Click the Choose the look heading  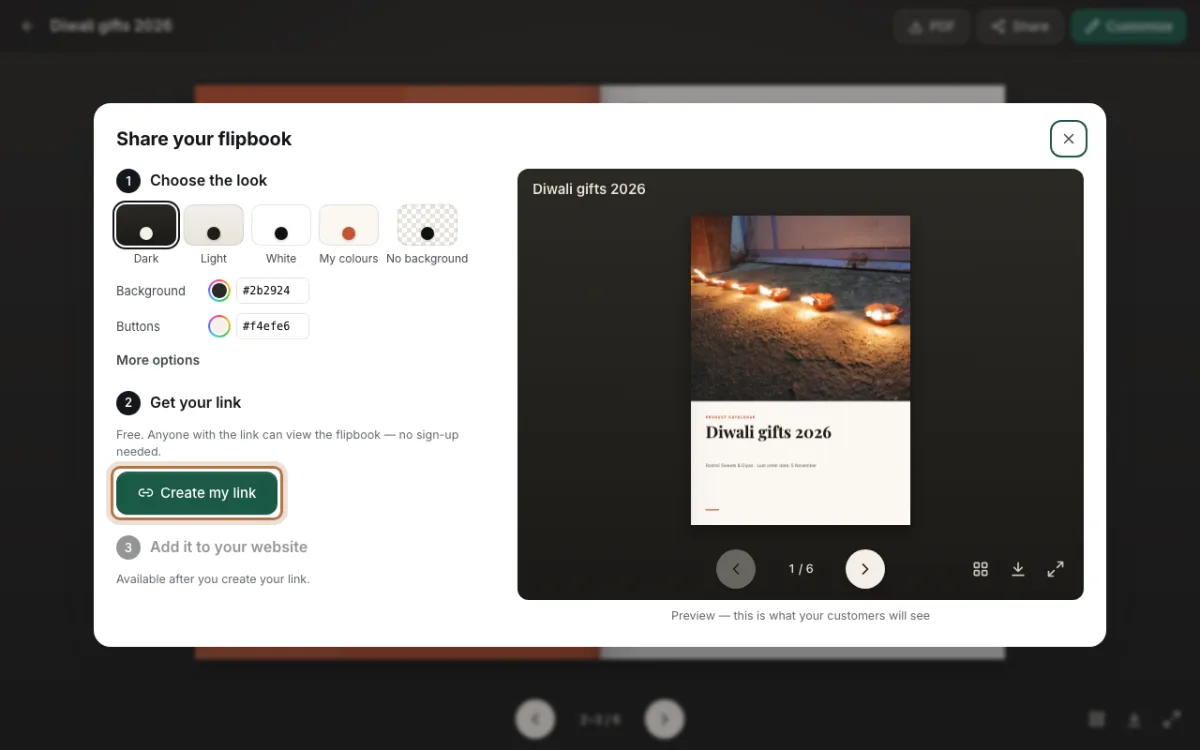(209, 180)
